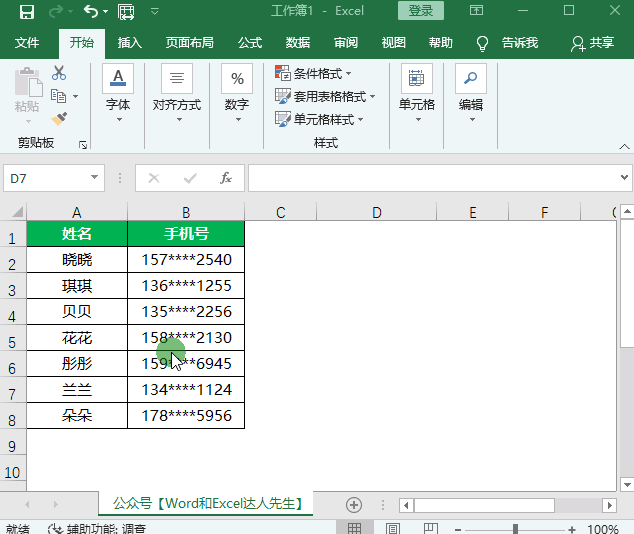Screen dimensions: 634x534
Task: Click the Save icon in title bar
Action: (27, 12)
